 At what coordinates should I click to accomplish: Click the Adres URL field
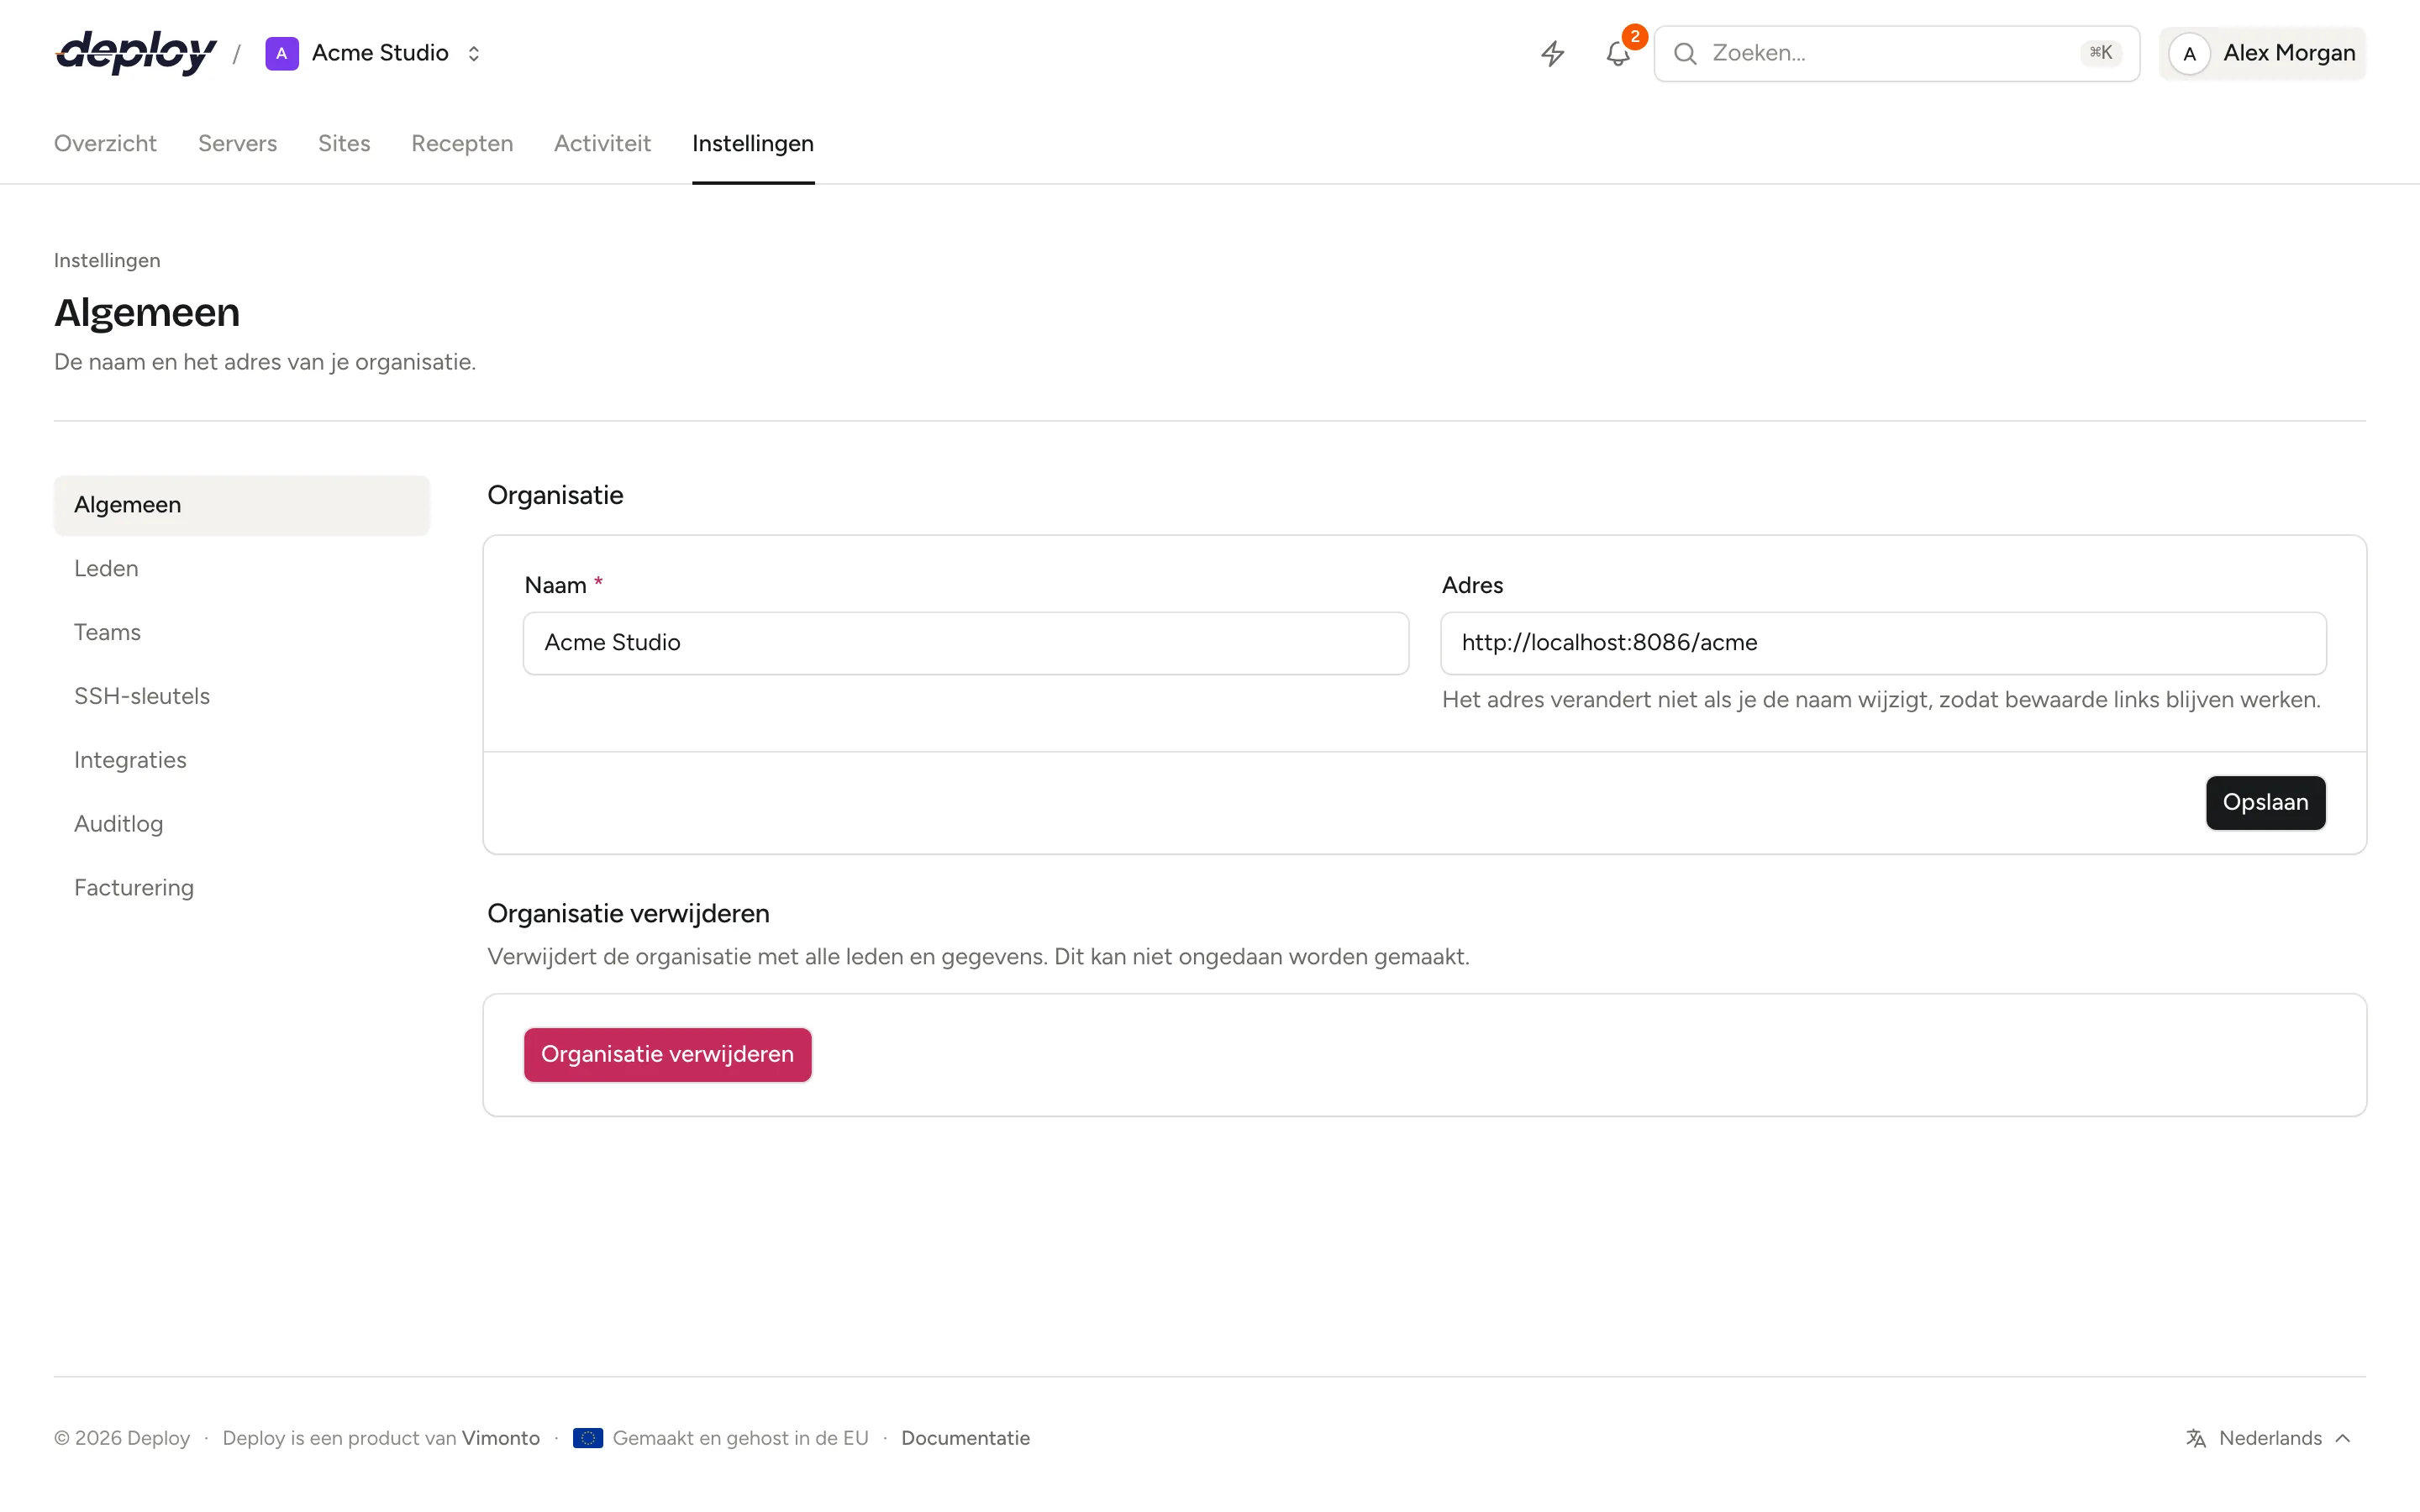click(x=1883, y=643)
